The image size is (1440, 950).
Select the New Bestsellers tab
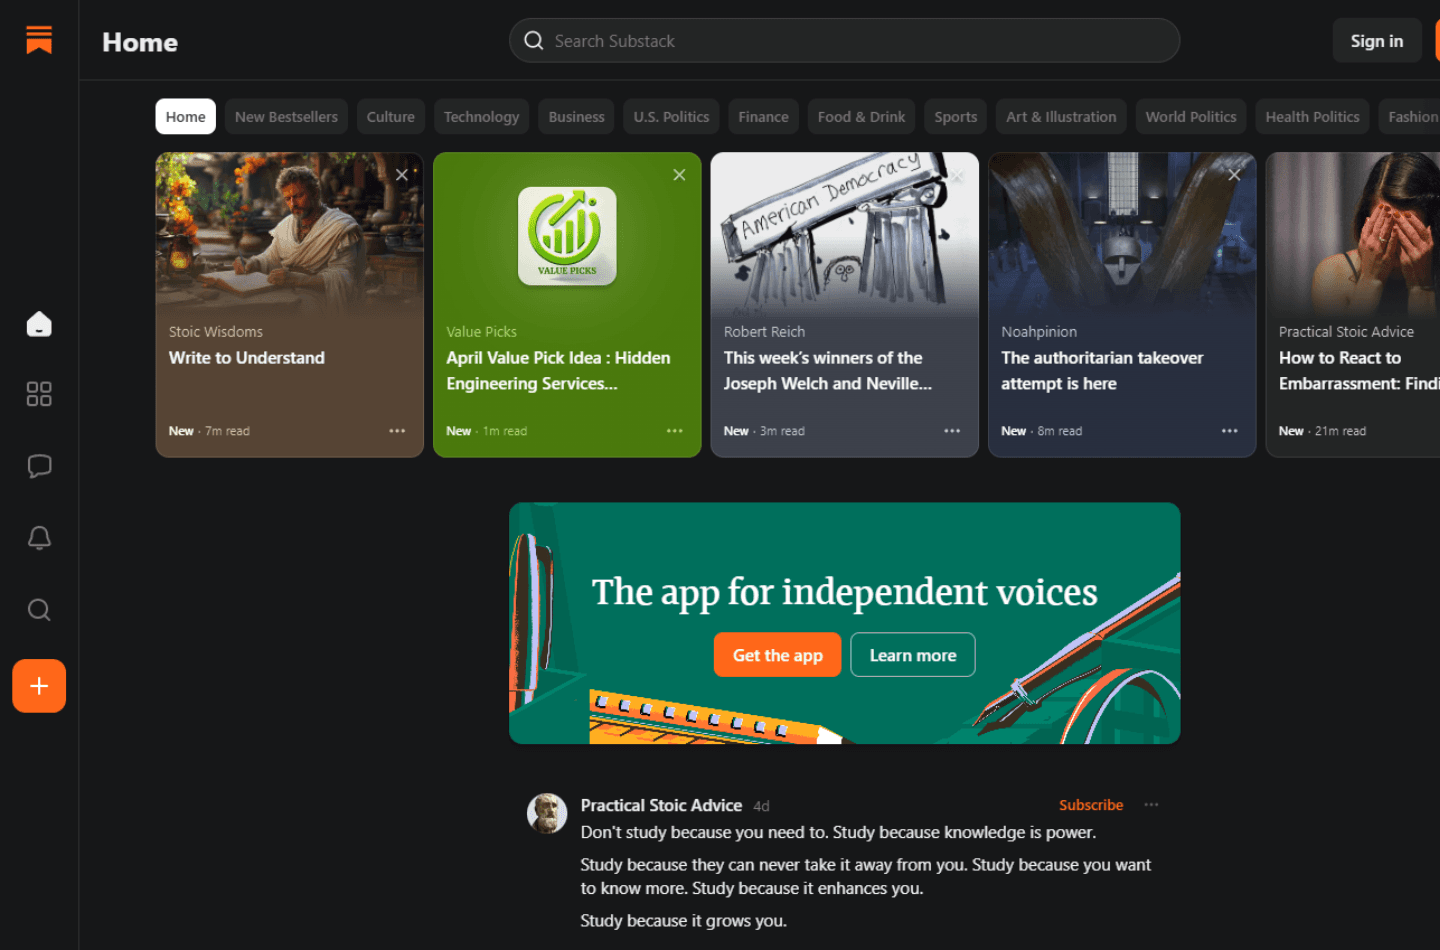coord(286,117)
